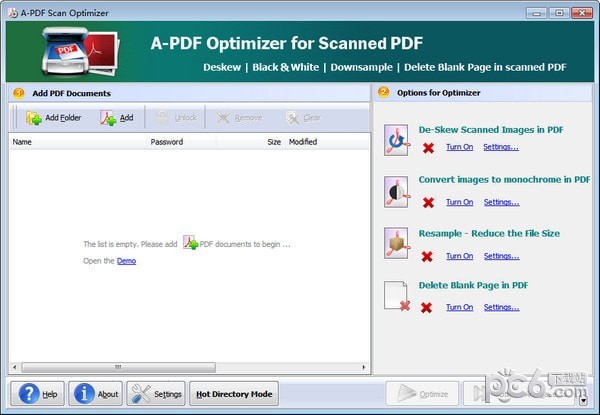Click the Help button
This screenshot has width=600, height=415.
click(x=38, y=394)
